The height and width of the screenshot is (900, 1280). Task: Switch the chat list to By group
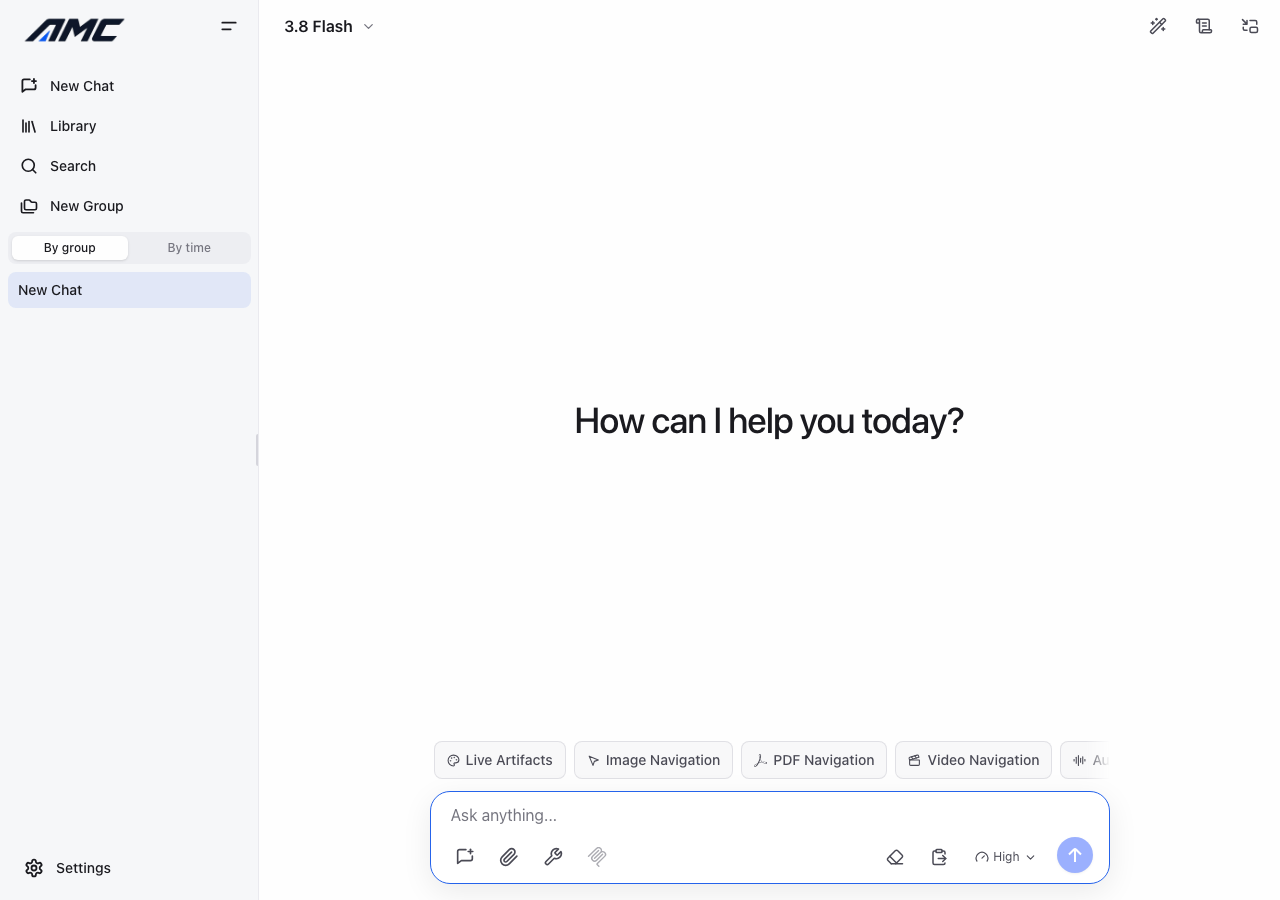(x=70, y=248)
